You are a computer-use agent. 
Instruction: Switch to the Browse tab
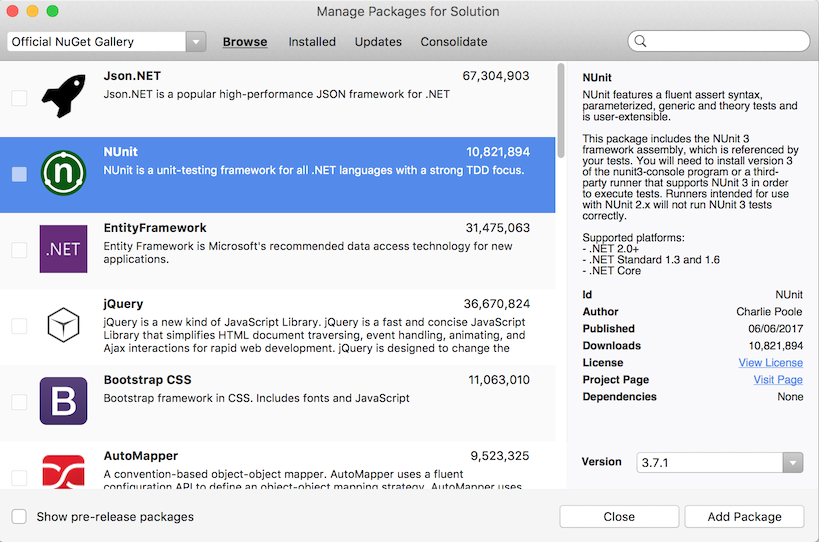pyautogui.click(x=245, y=42)
